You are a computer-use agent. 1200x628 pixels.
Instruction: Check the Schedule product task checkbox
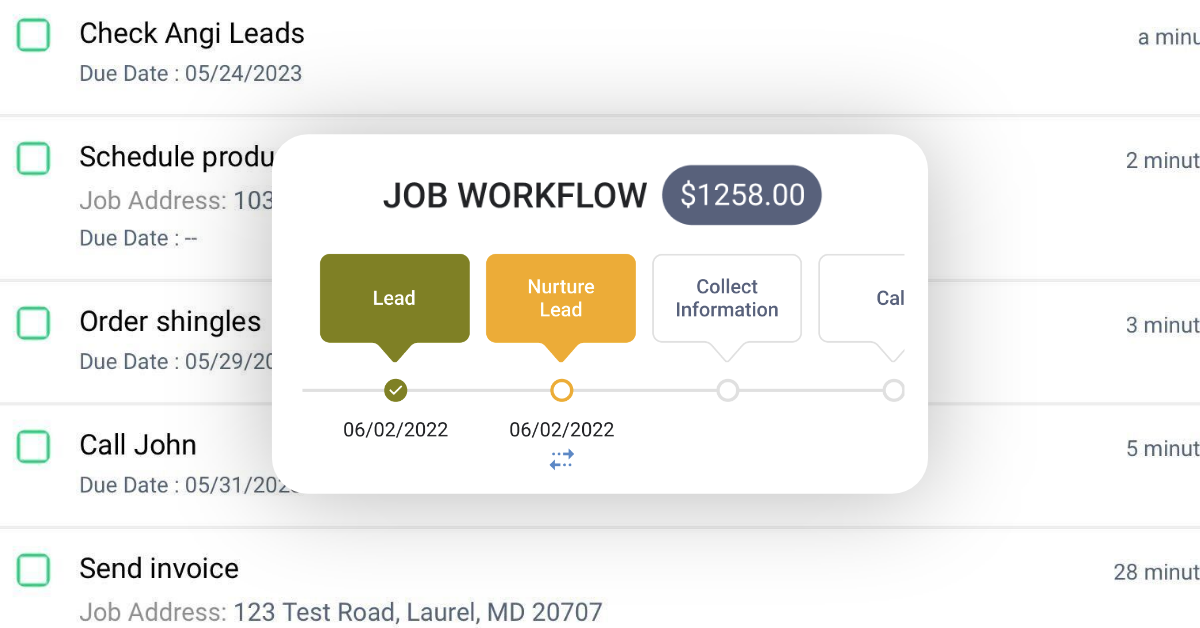pos(35,159)
